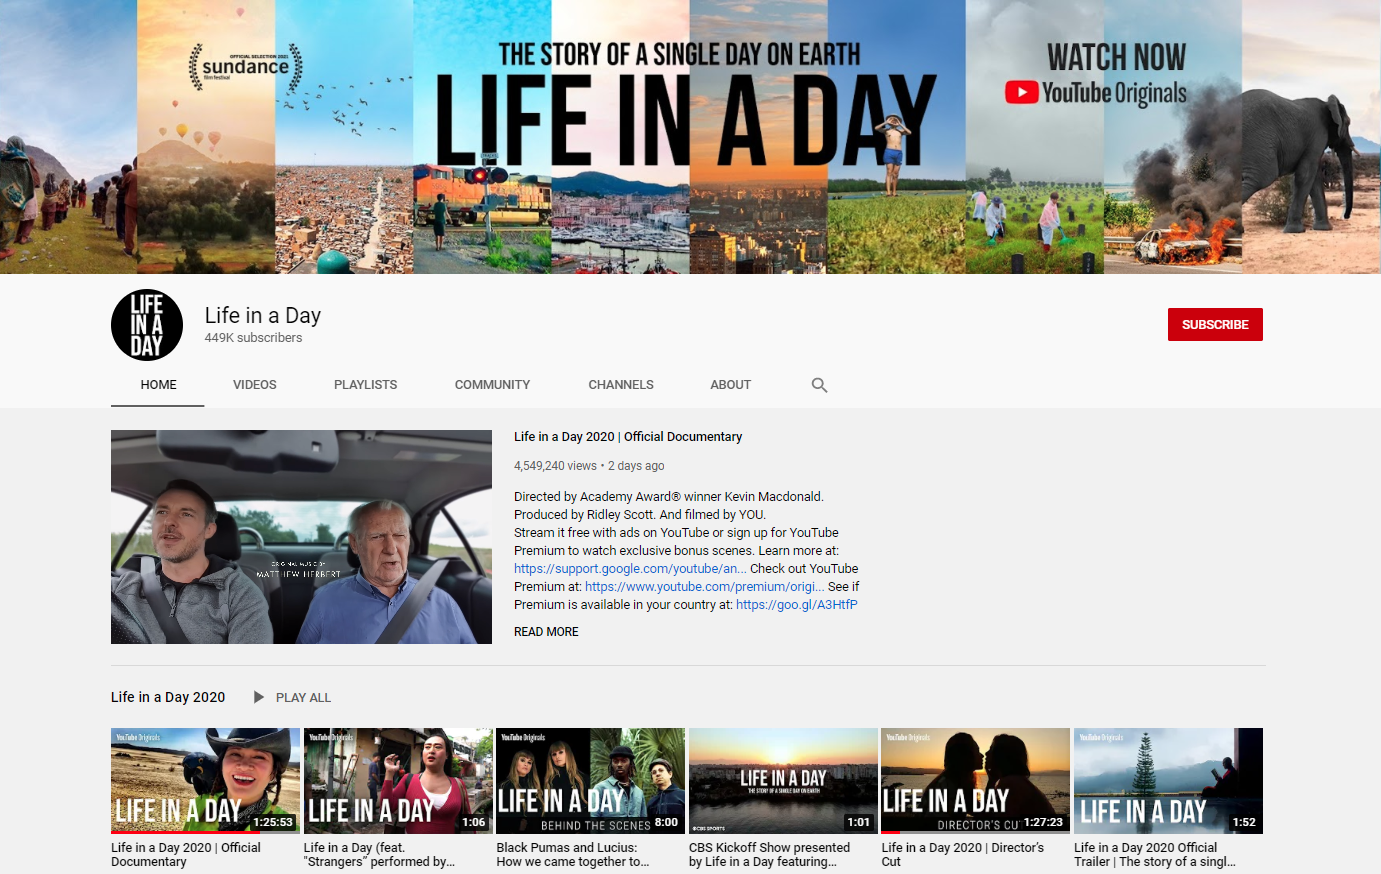Open the Behind the Scenes 8:00 thumbnail
The image size is (1381, 874).
pyautogui.click(x=591, y=781)
